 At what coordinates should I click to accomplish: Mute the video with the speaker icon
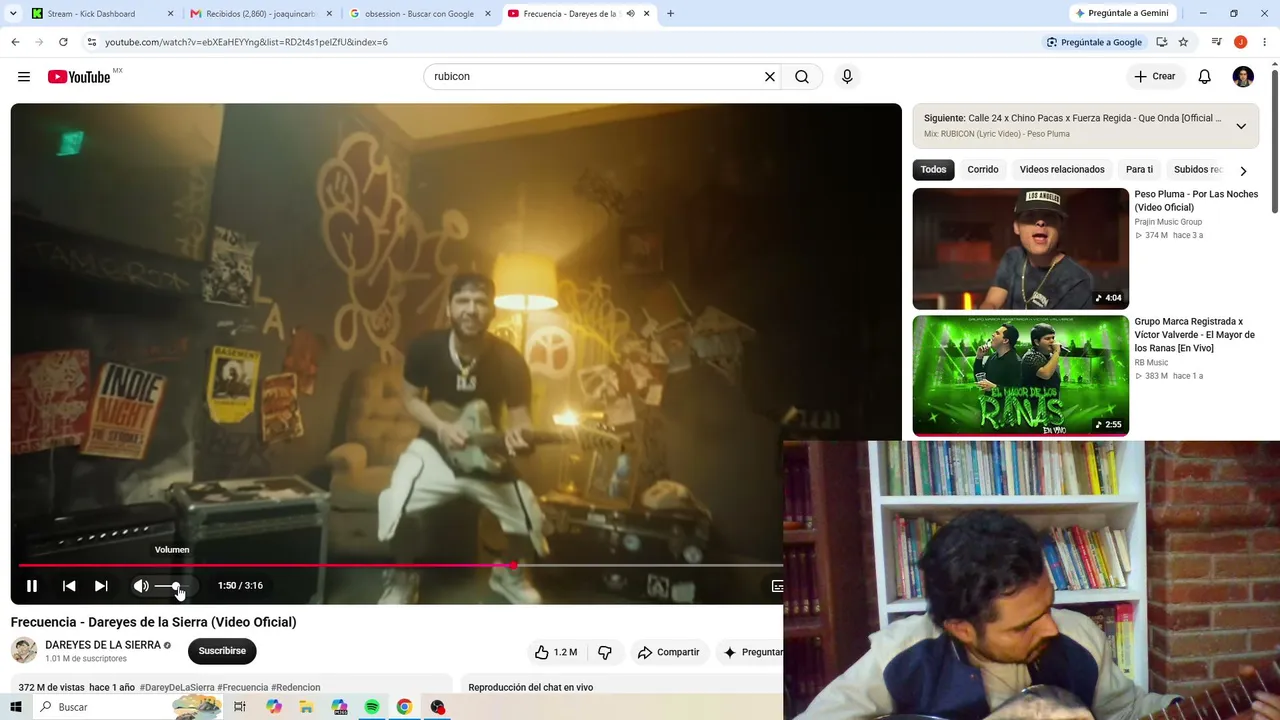tap(141, 586)
